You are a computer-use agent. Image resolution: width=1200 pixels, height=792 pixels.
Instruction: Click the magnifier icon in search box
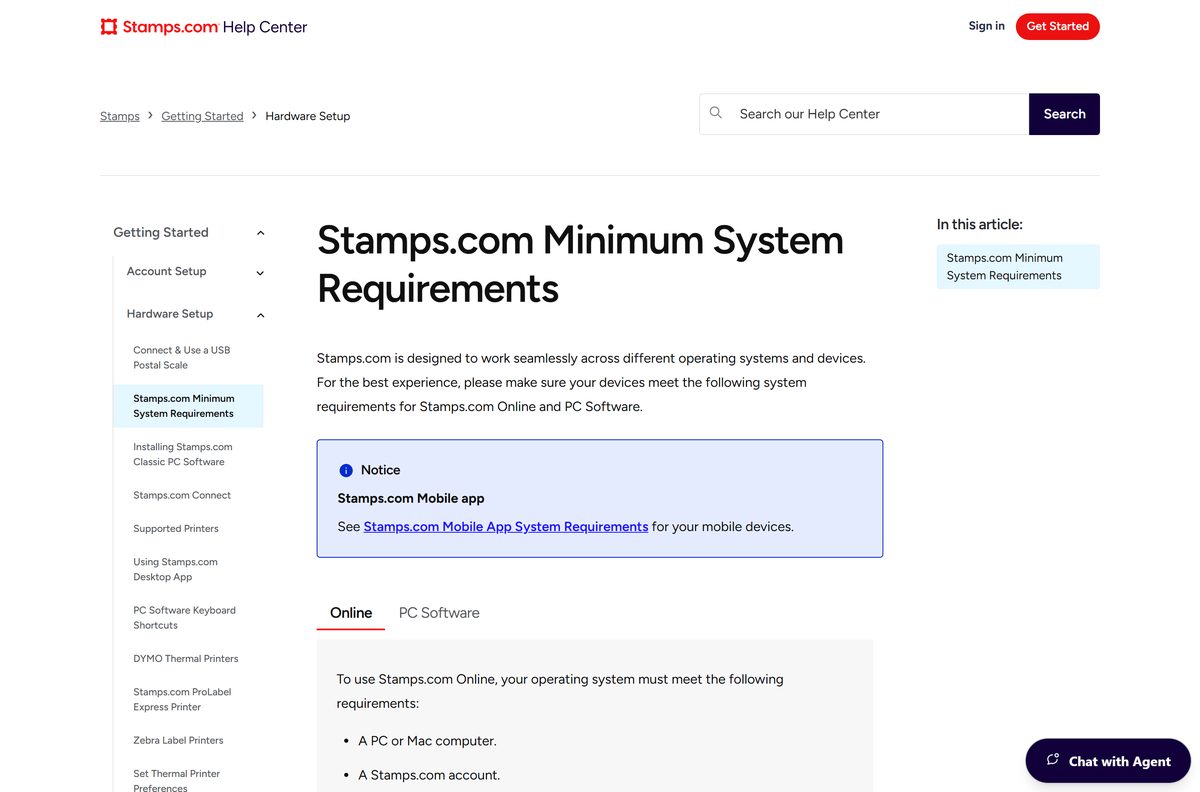tap(716, 113)
